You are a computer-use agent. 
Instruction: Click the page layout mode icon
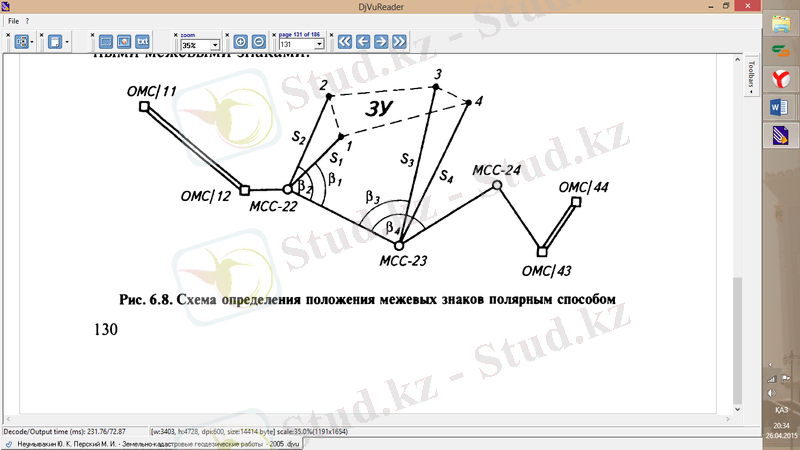pyautogui.click(x=21, y=42)
